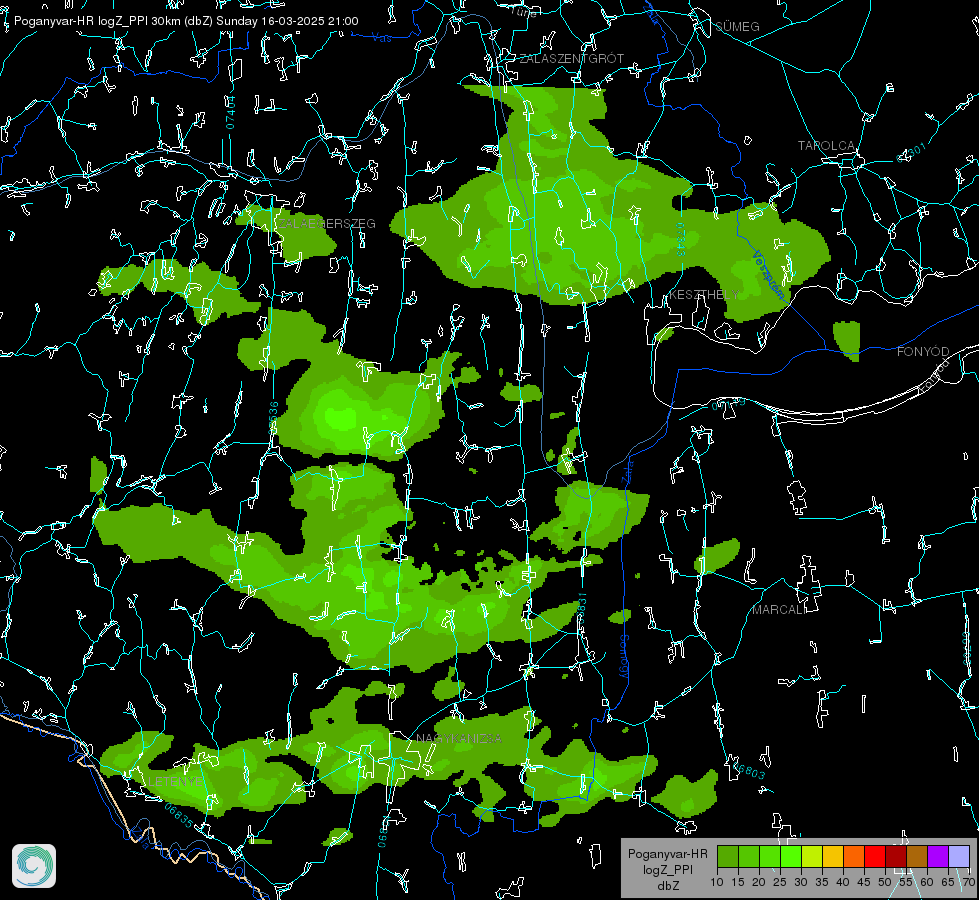Click the legend 'dbZ' unit label

pyautogui.click(x=668, y=886)
